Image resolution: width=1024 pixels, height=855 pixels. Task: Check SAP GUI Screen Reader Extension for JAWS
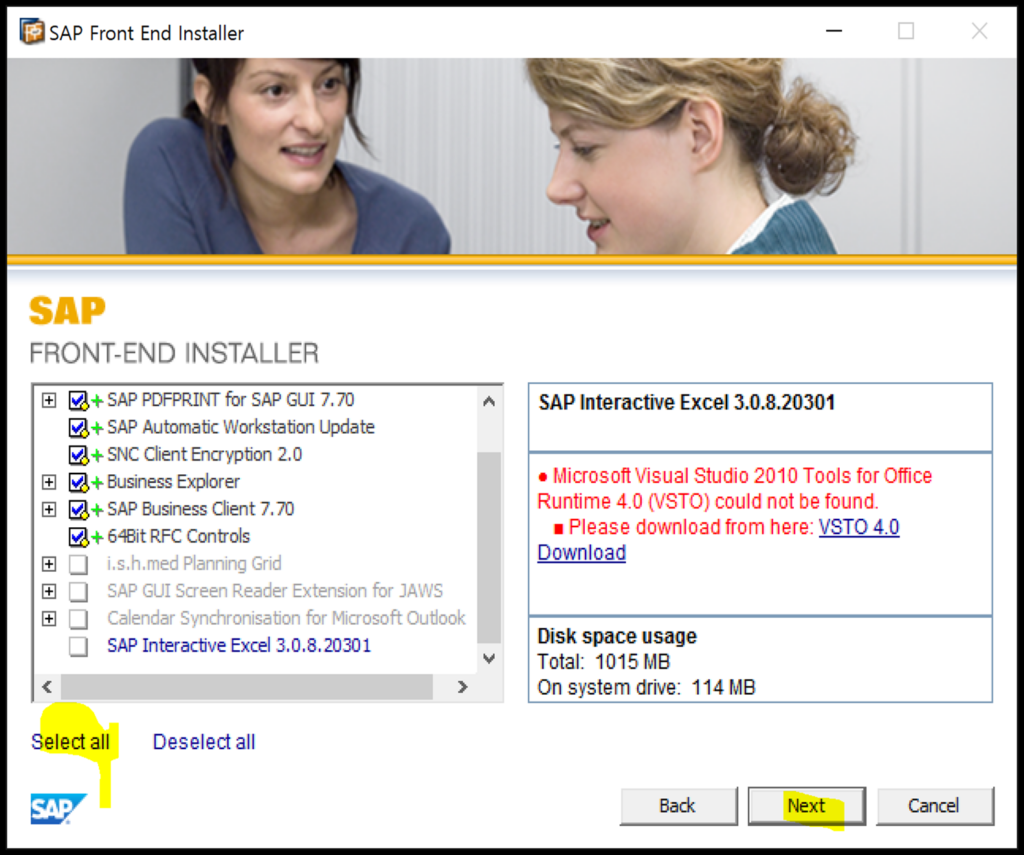tap(78, 591)
